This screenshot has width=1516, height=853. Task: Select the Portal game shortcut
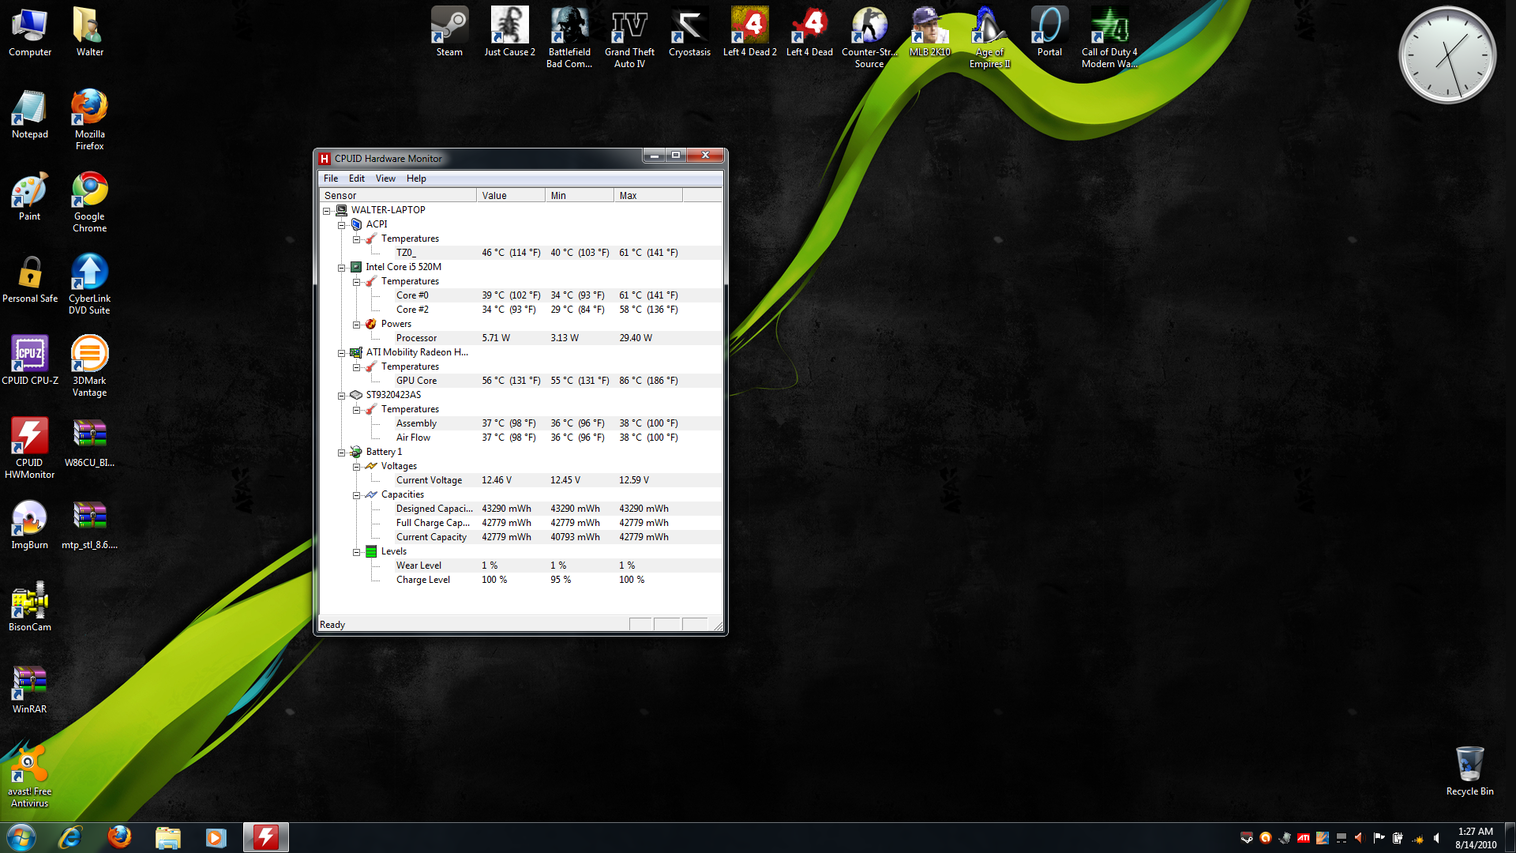[x=1049, y=30]
